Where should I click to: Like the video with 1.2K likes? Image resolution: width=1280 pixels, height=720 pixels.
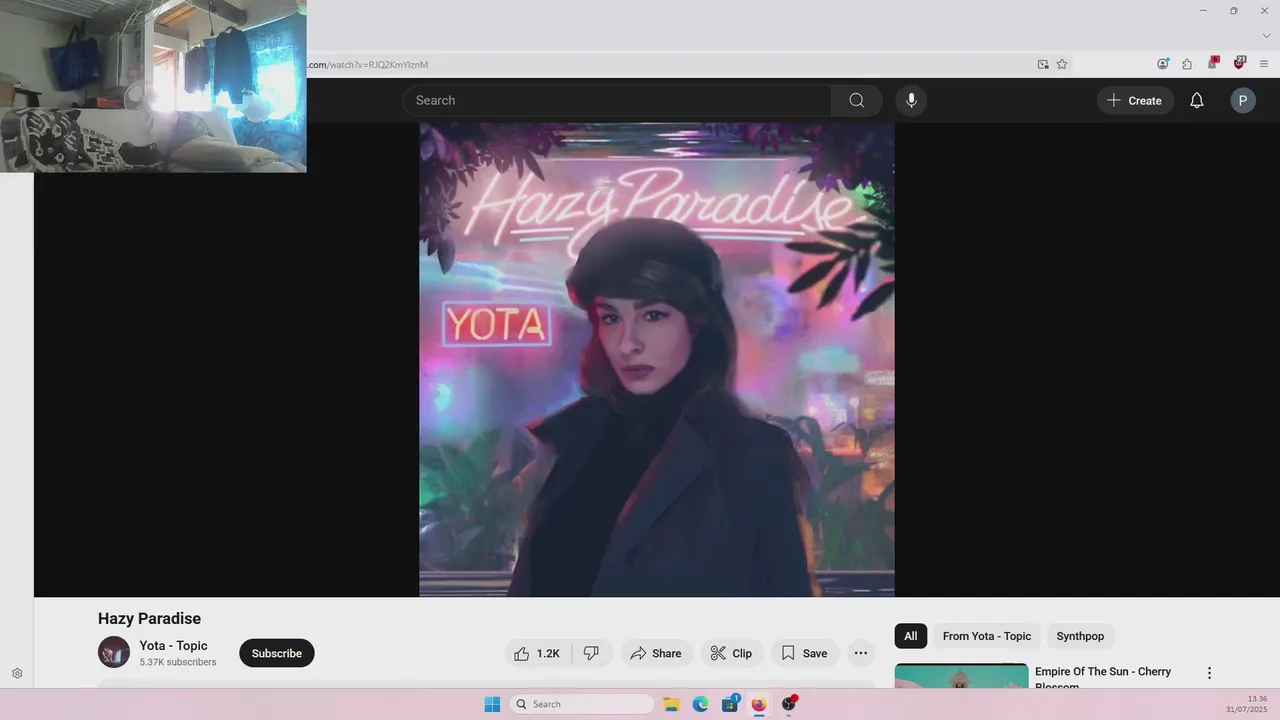pyautogui.click(x=538, y=653)
